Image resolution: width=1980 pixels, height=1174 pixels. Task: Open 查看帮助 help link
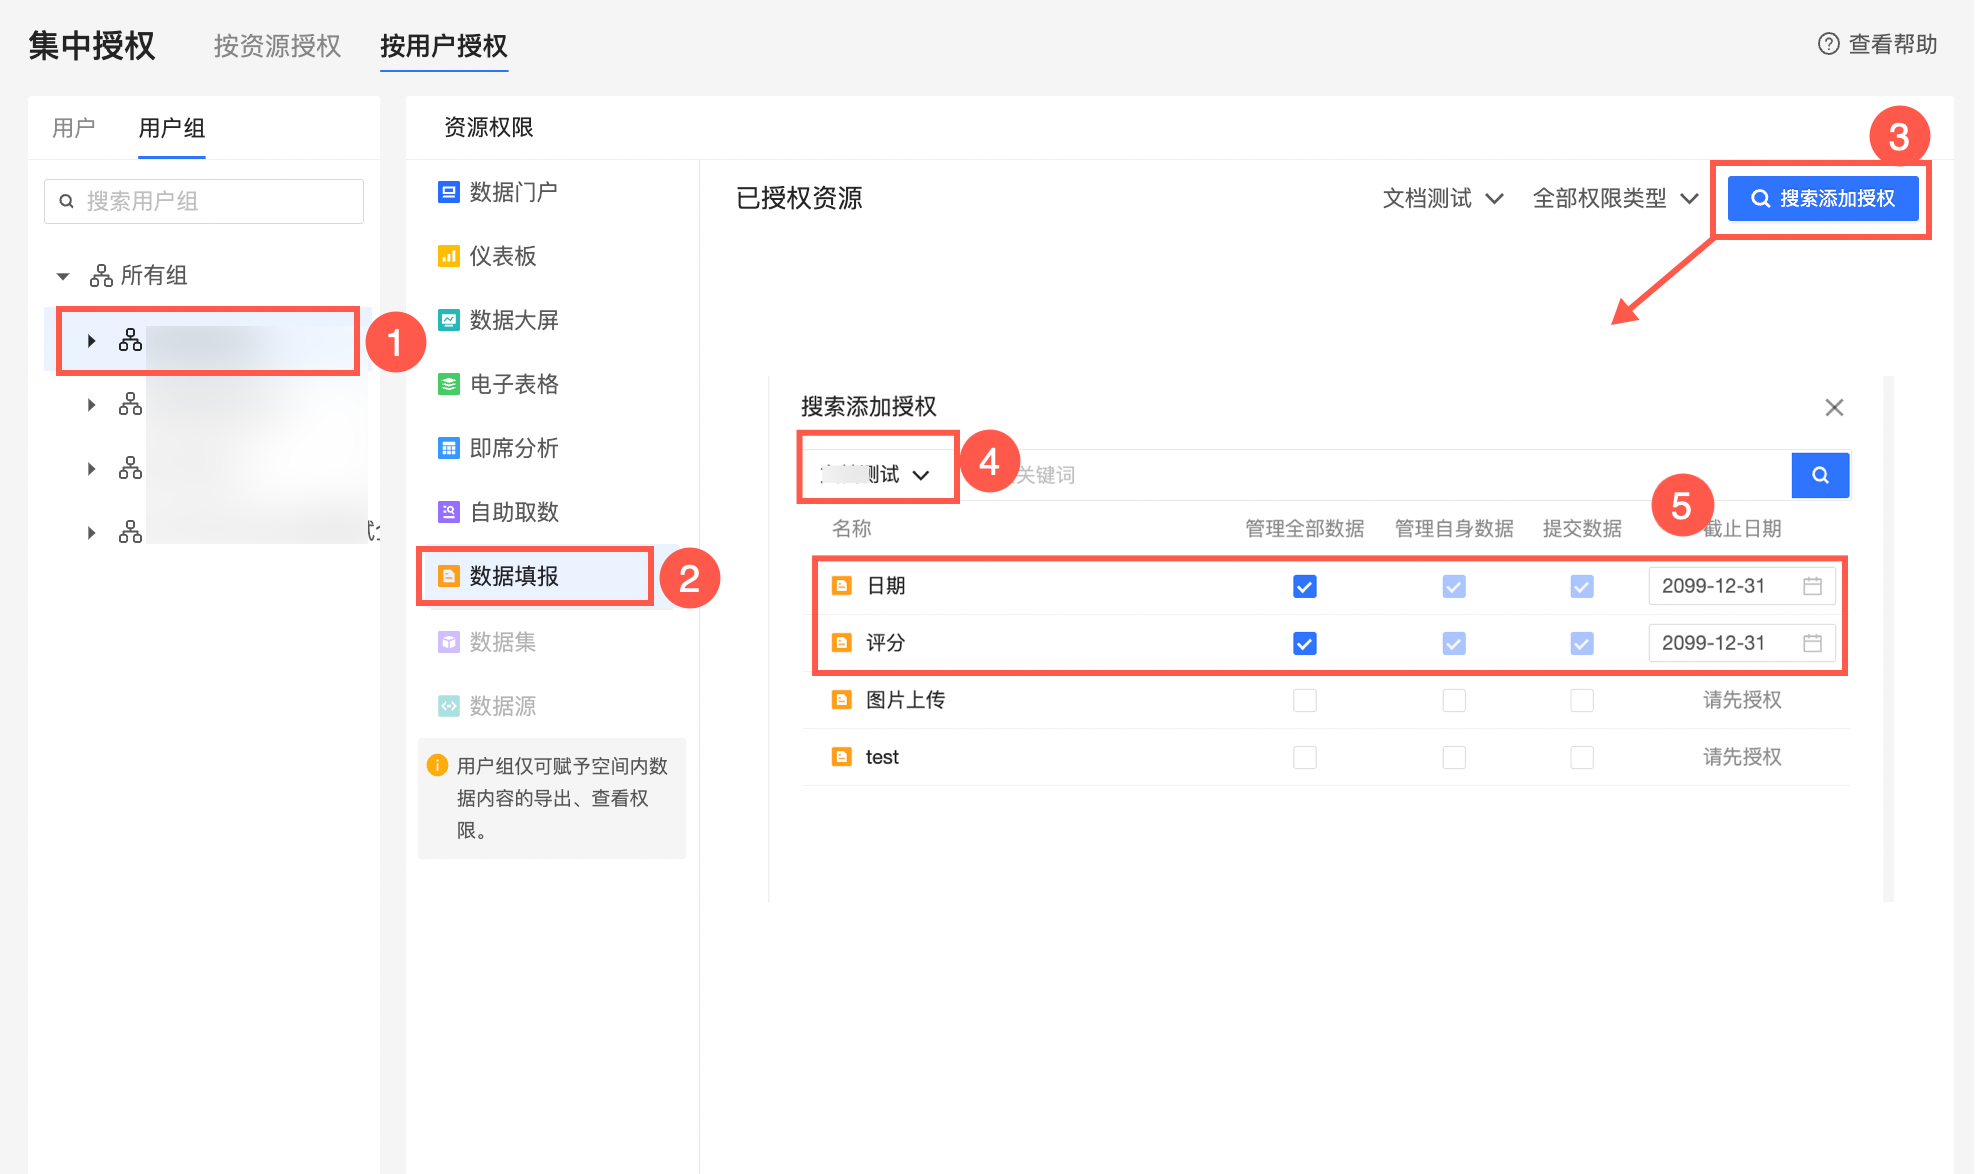coord(1877,44)
